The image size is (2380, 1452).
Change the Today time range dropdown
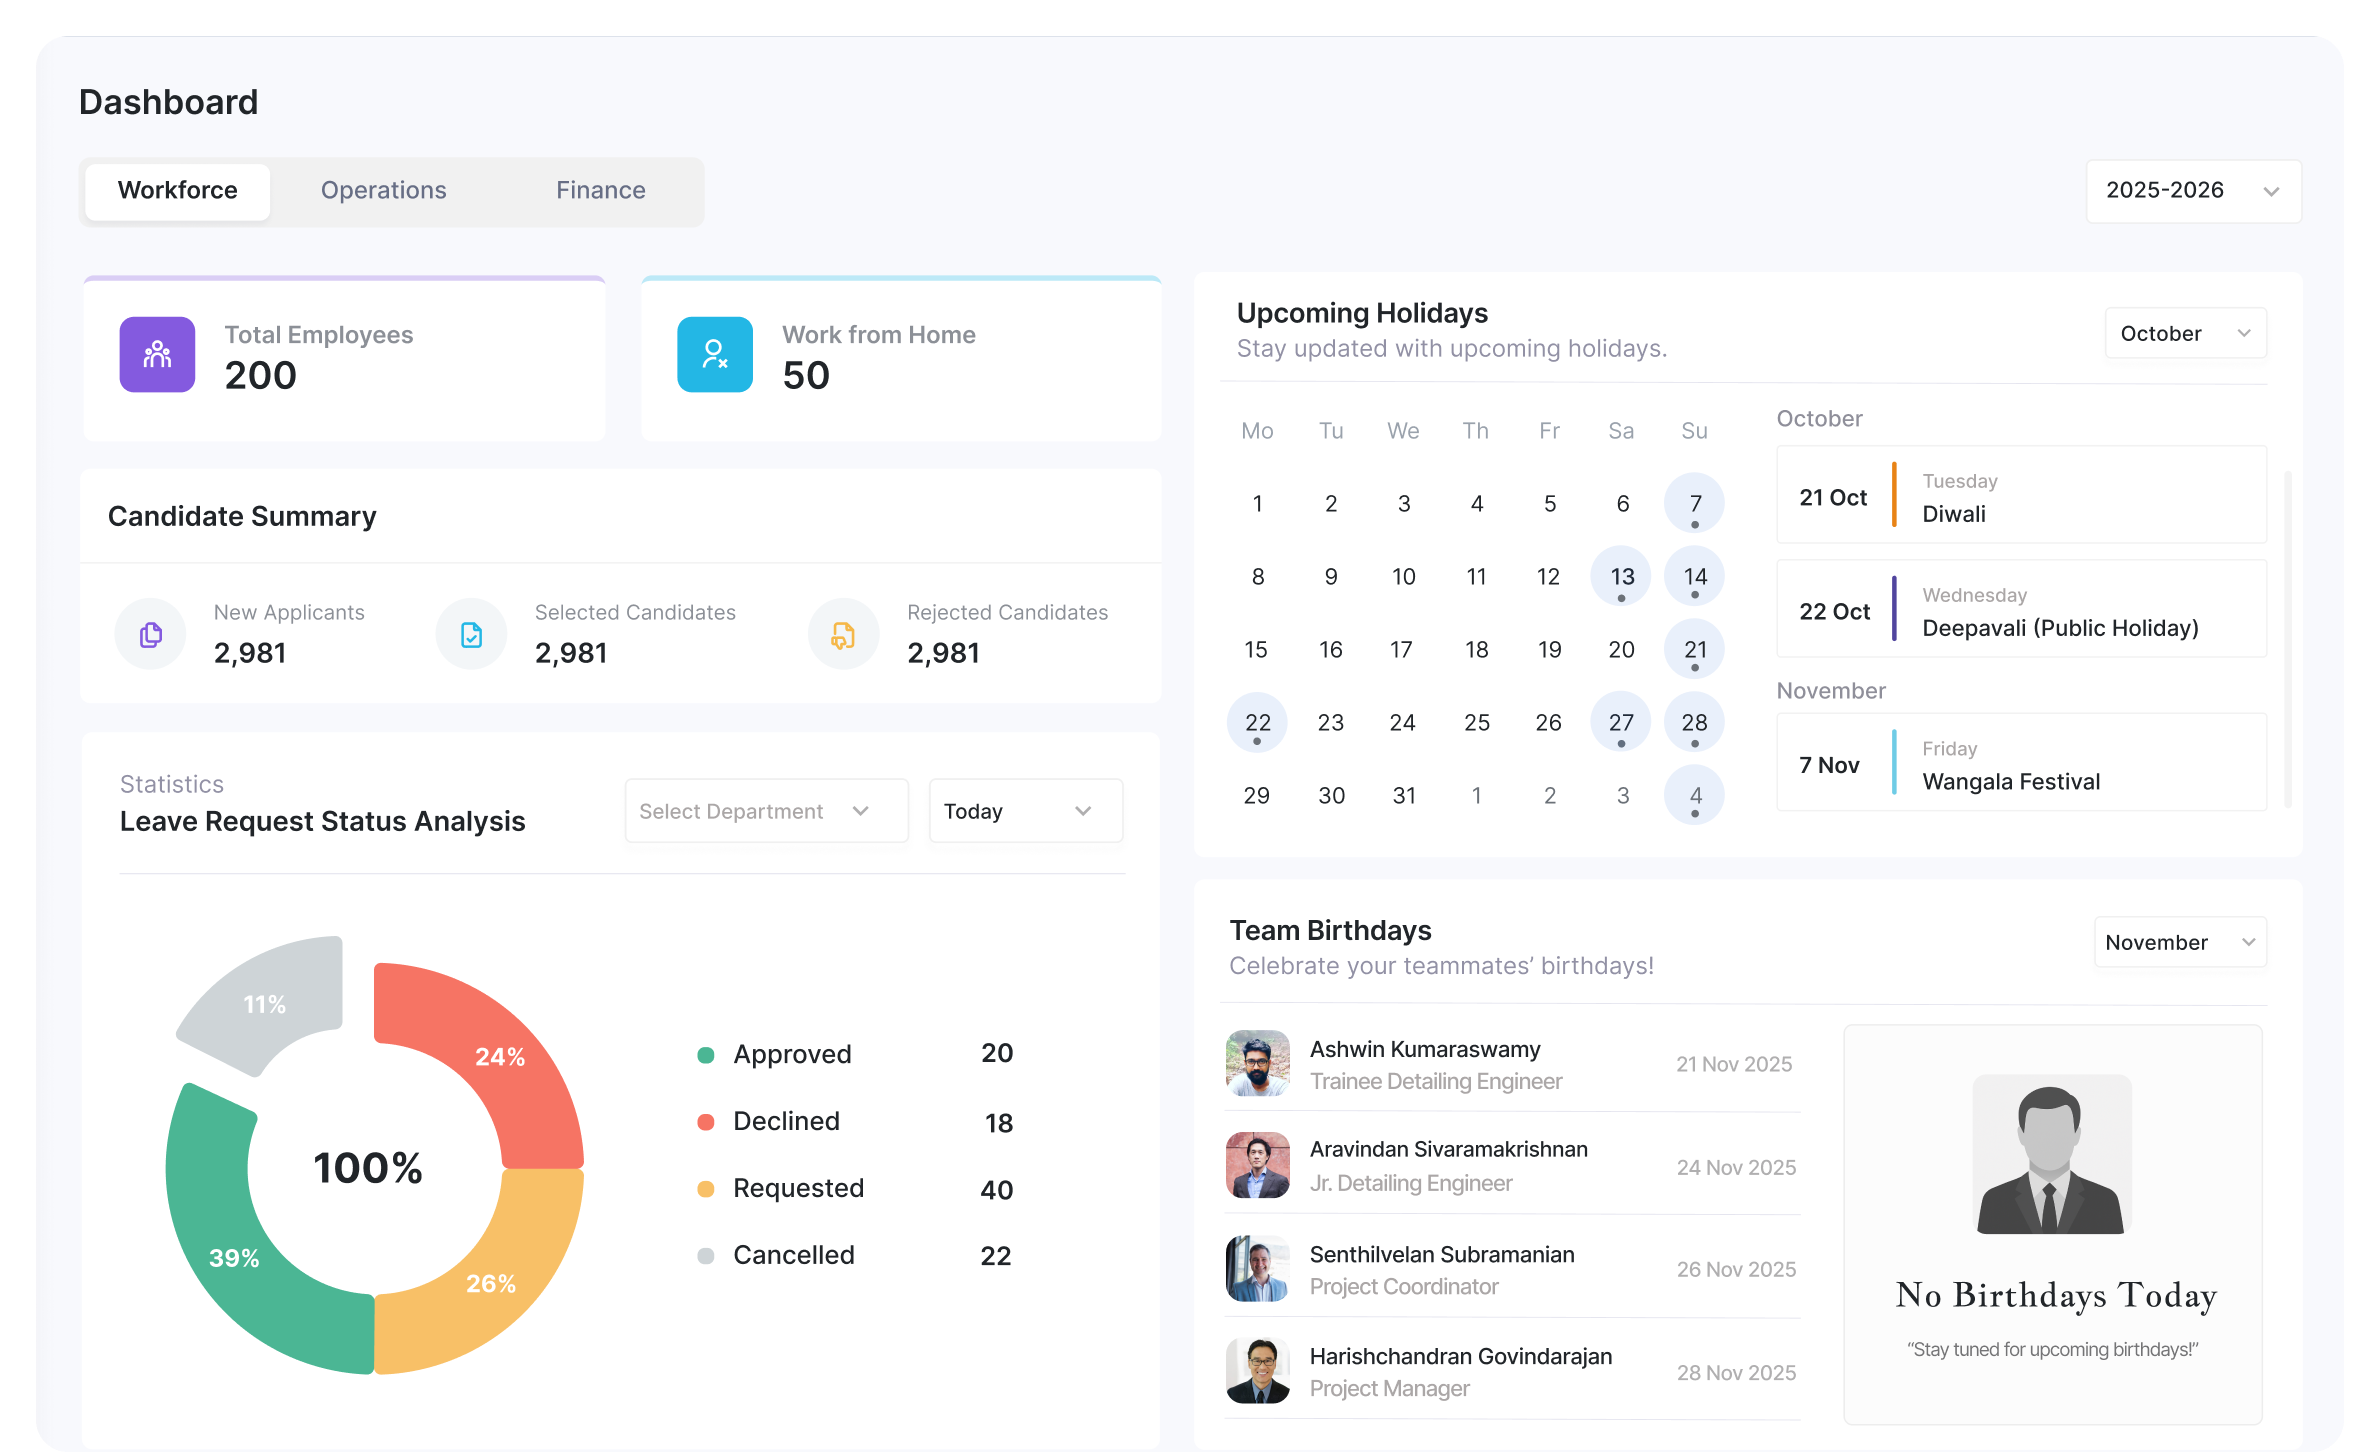(1025, 811)
